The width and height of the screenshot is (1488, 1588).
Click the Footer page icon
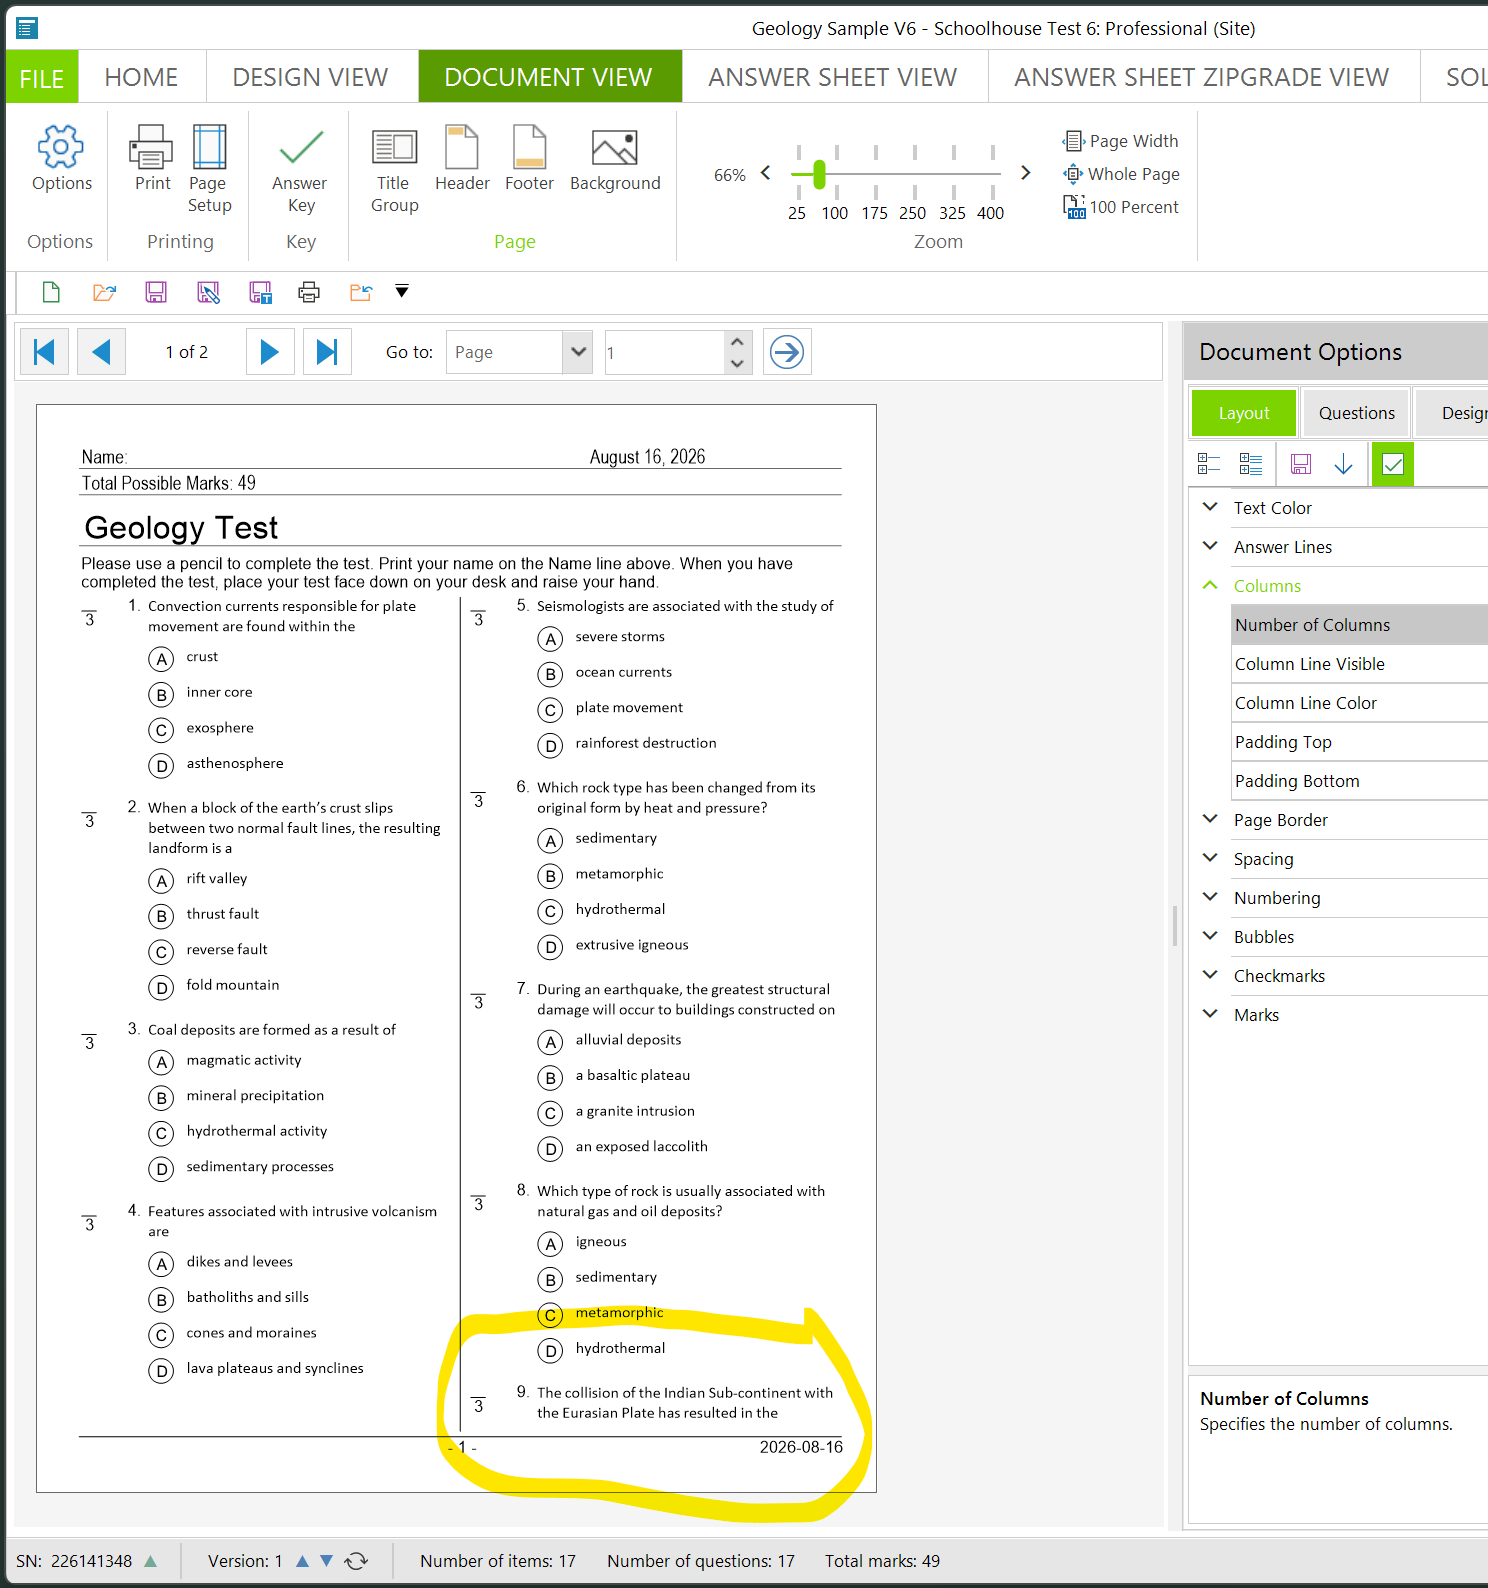[x=529, y=147]
